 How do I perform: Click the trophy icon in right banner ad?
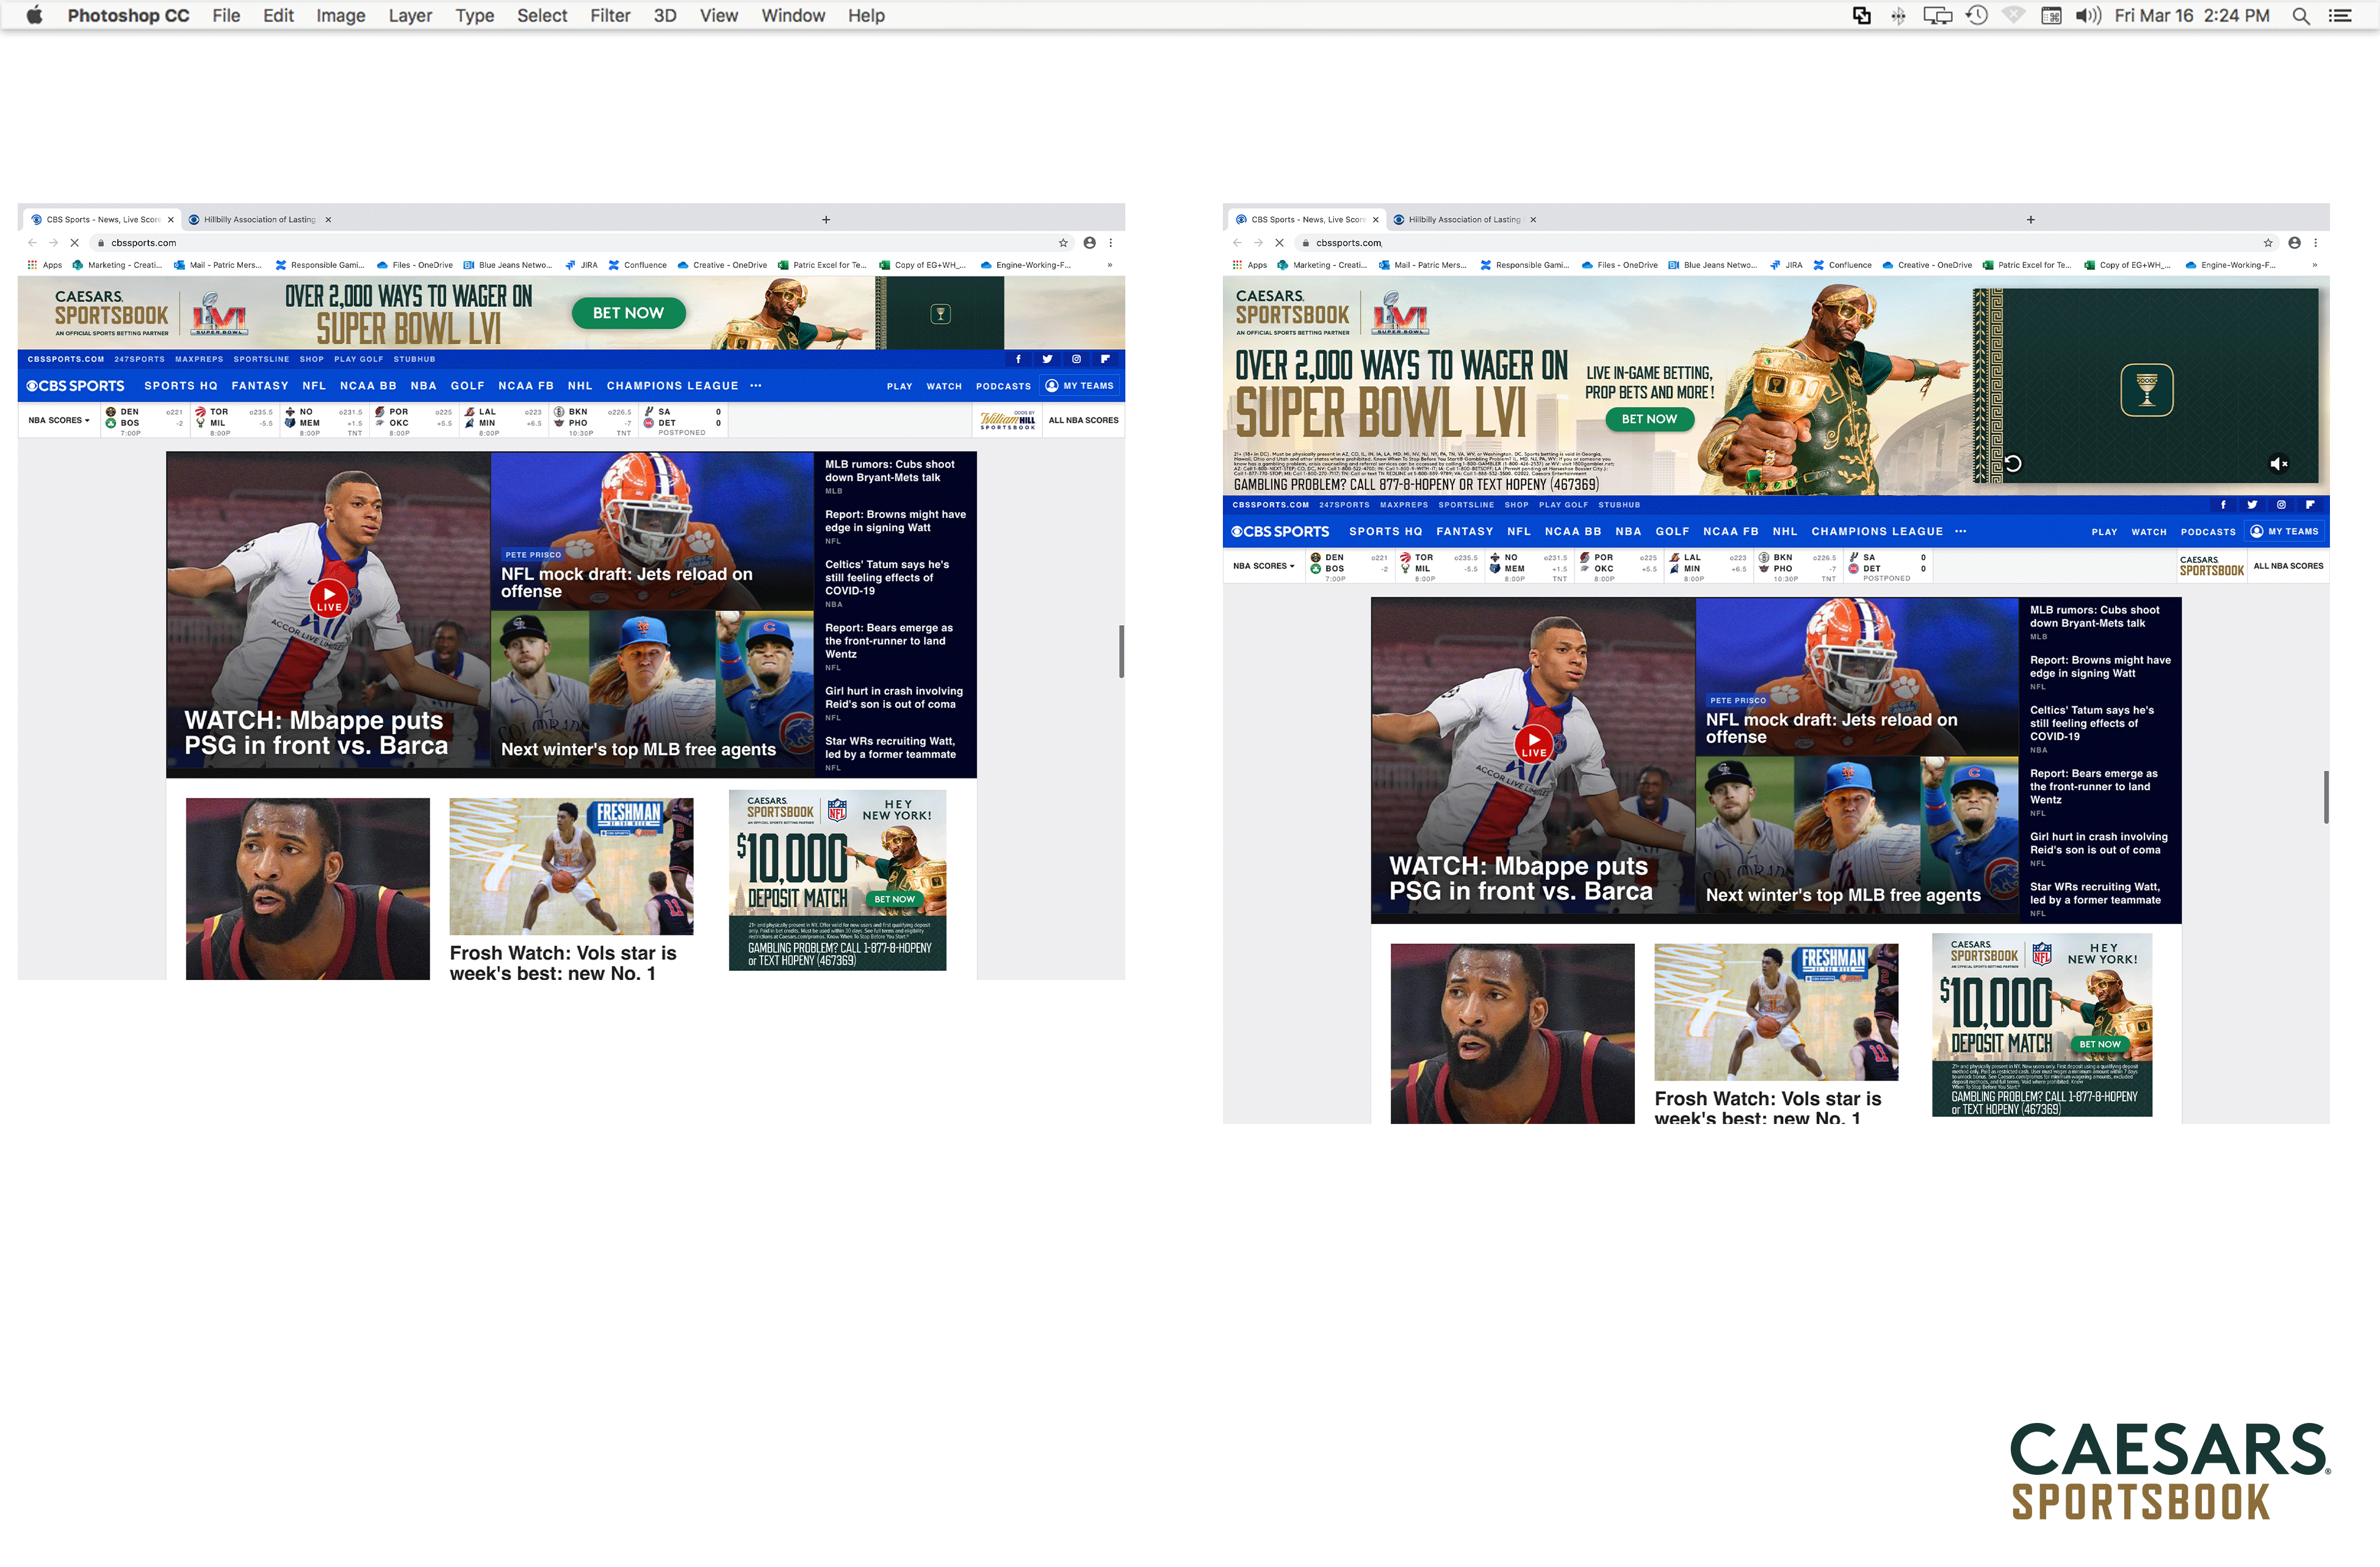point(2147,389)
